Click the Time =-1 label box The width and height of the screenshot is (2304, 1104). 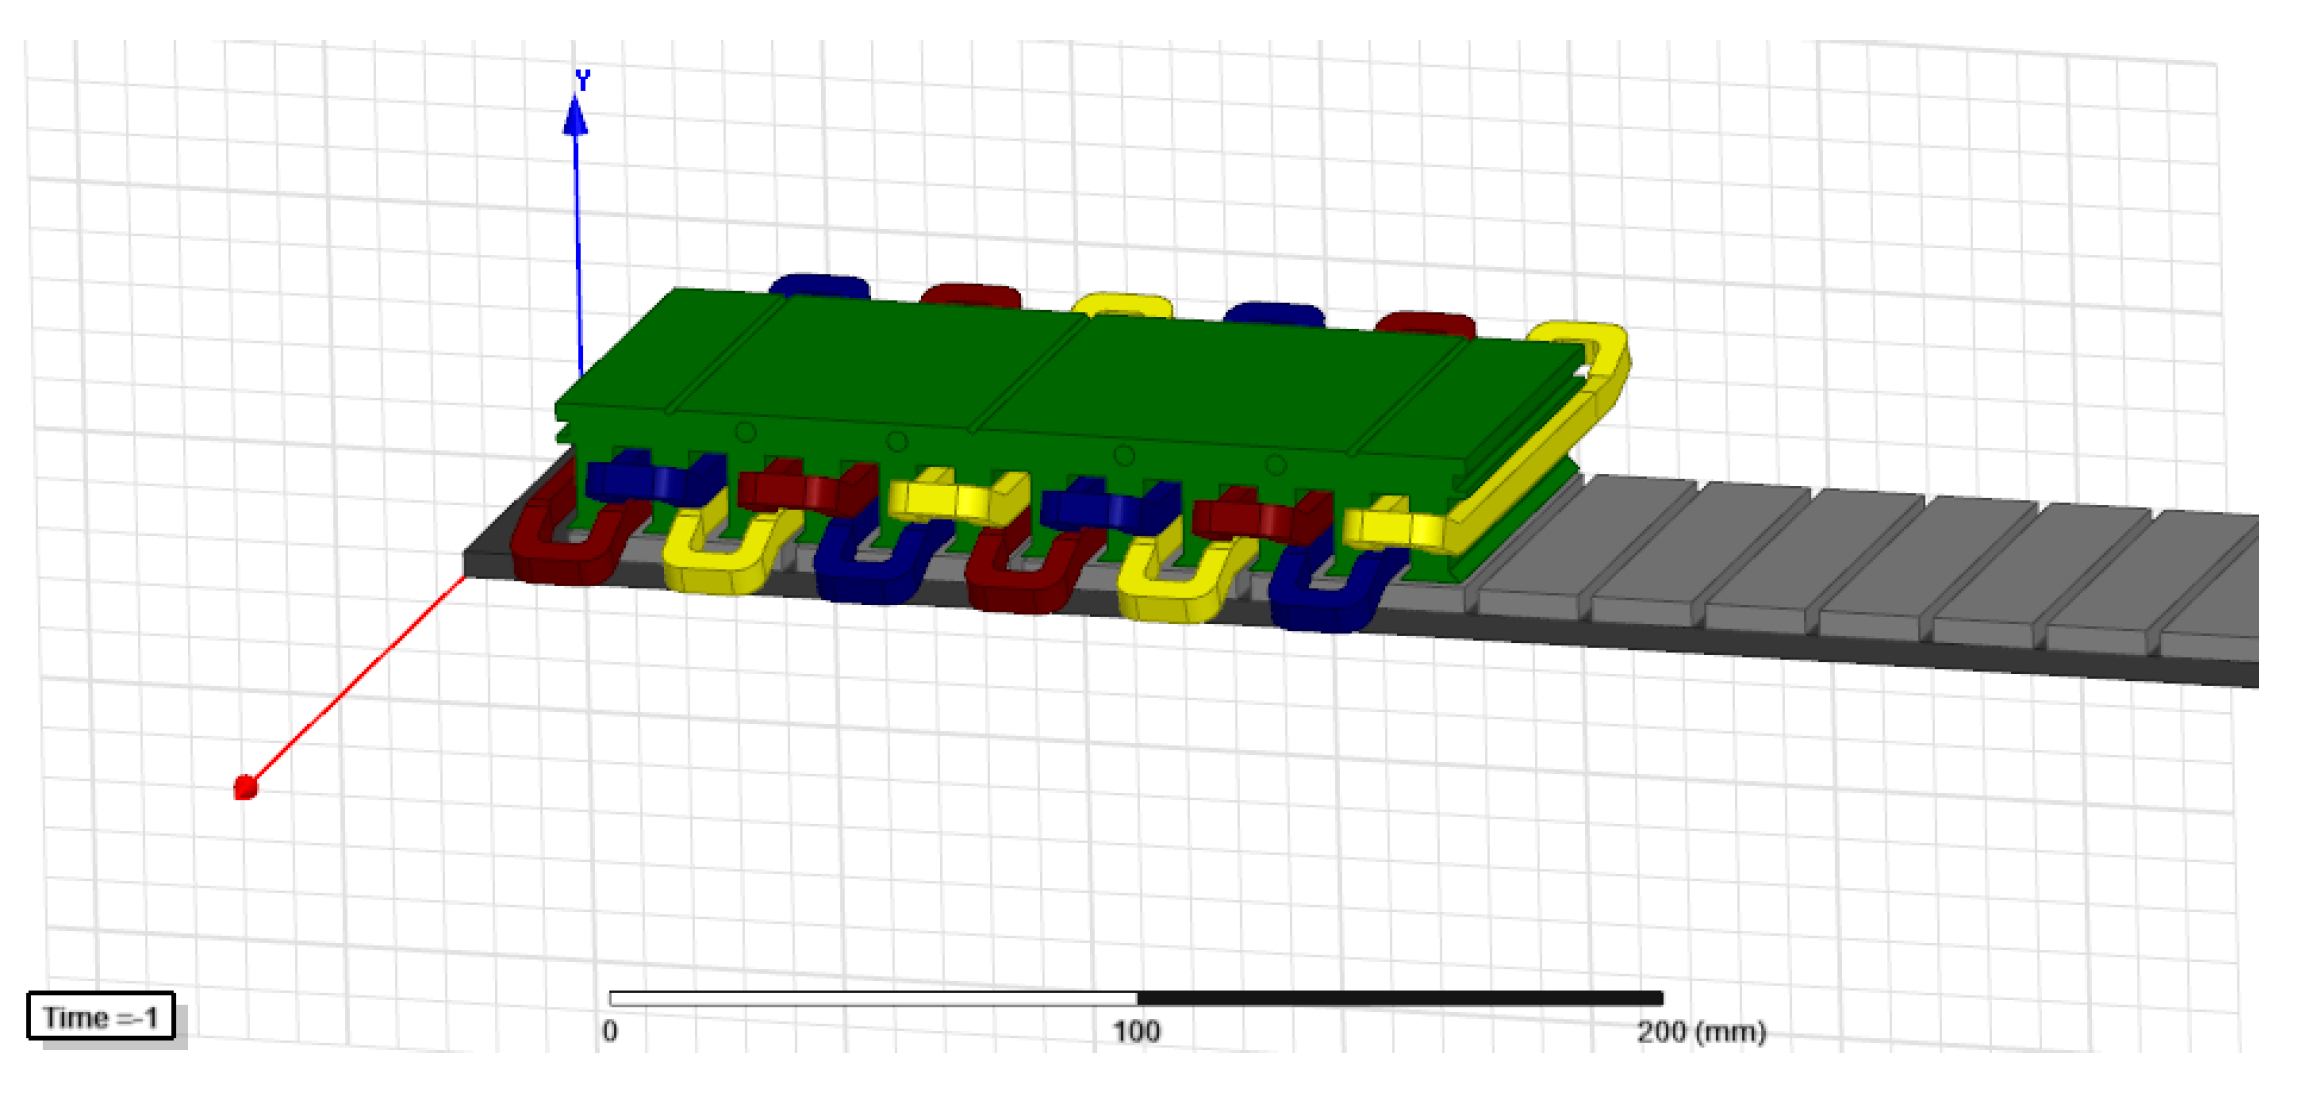pyautogui.click(x=101, y=1017)
